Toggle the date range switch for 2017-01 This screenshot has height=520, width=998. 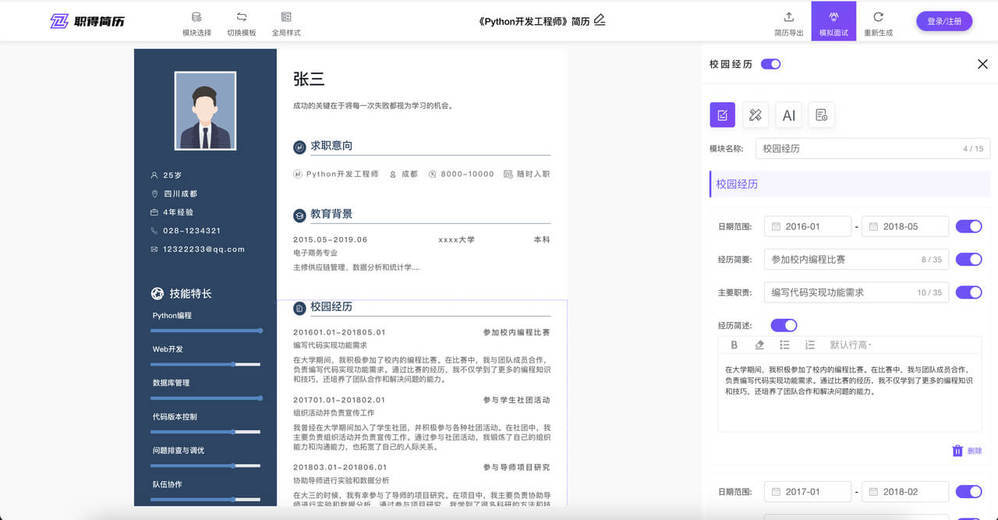pos(969,491)
